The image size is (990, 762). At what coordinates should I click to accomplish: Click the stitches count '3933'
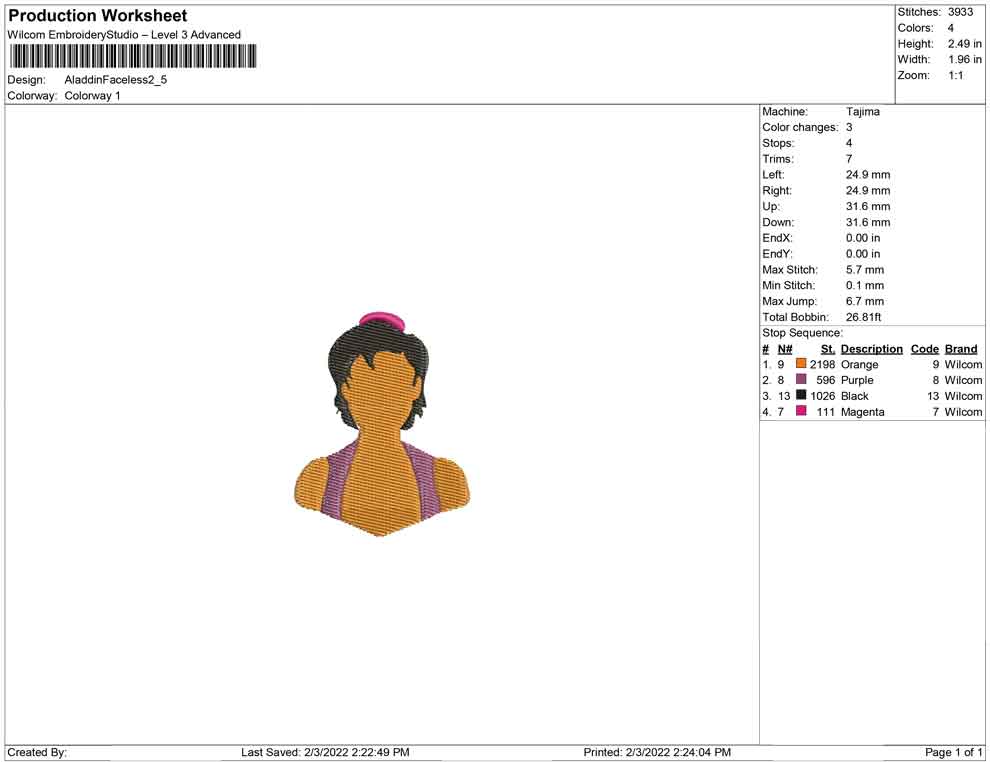pos(960,12)
